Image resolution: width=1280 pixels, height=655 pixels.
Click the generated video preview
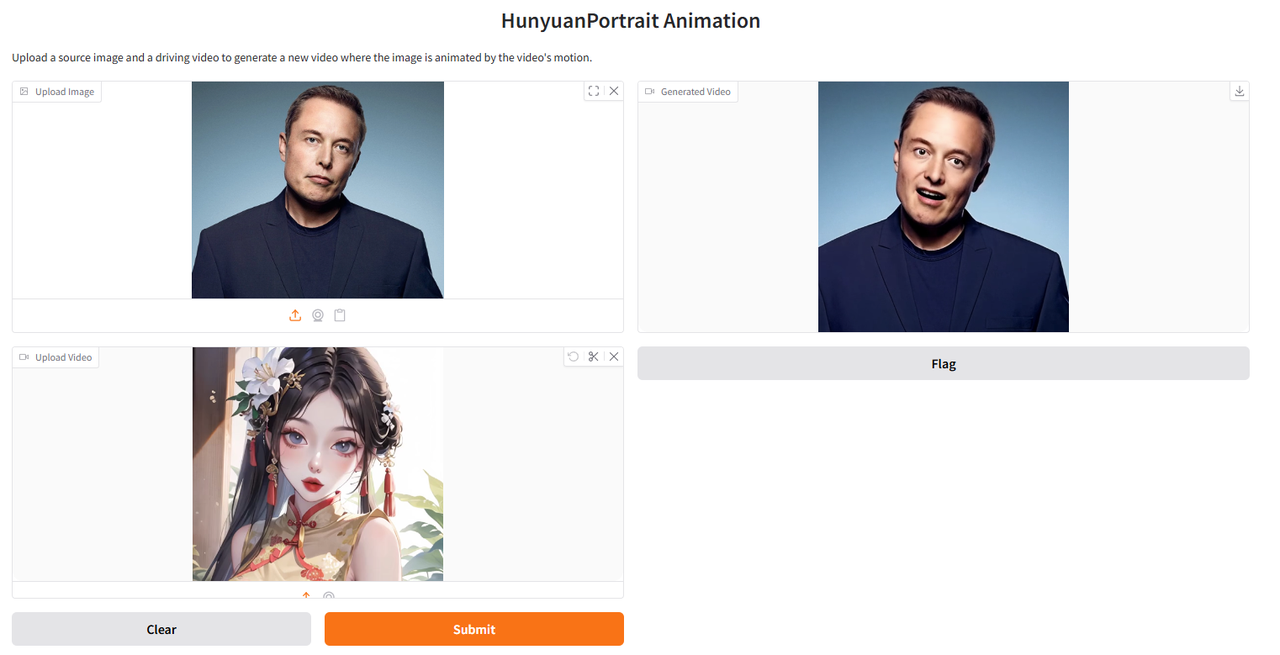coord(943,207)
